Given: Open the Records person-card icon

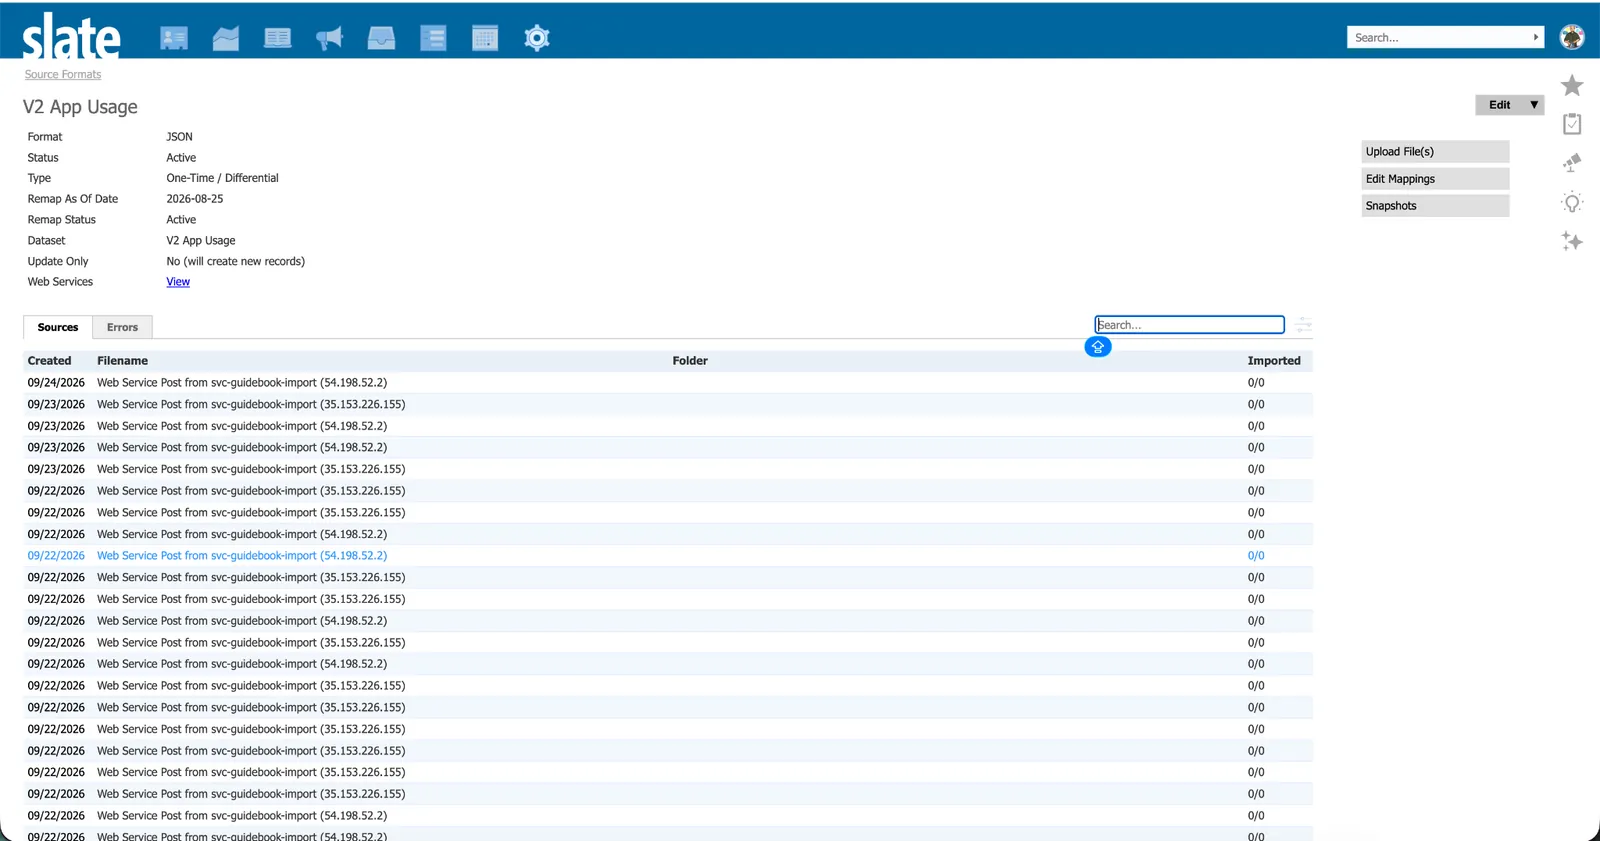Looking at the screenshot, I should (174, 38).
